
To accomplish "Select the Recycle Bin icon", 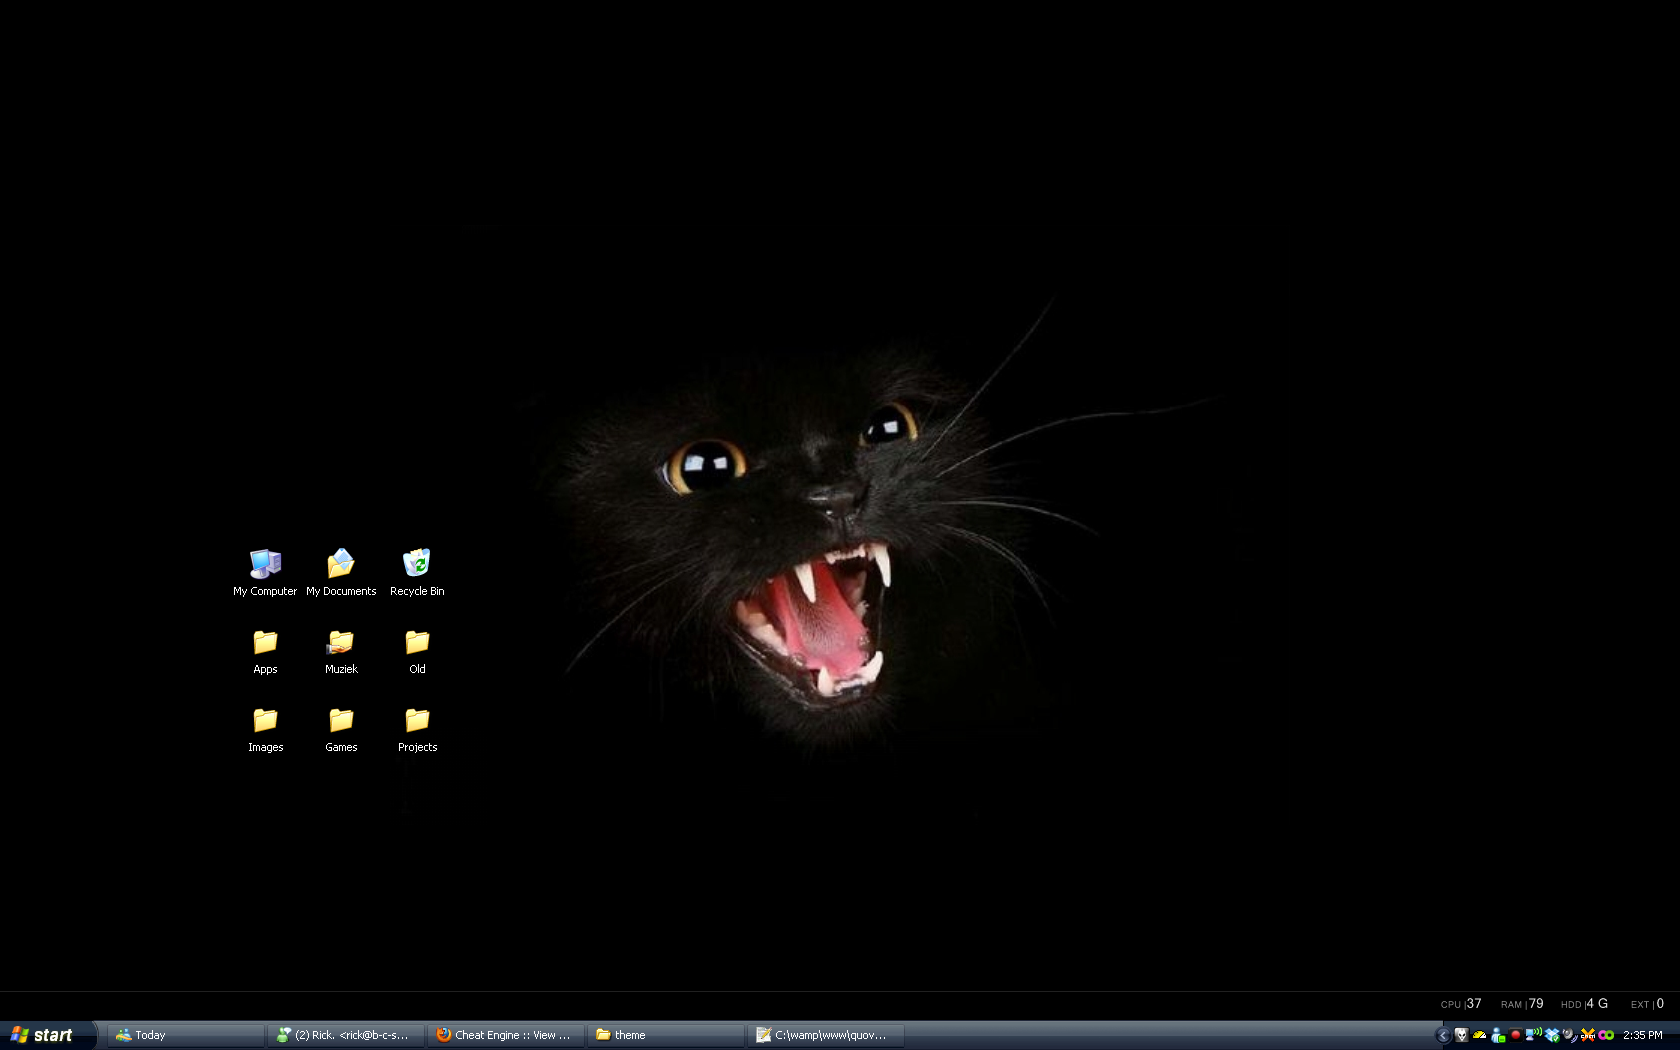I will [x=417, y=572].
